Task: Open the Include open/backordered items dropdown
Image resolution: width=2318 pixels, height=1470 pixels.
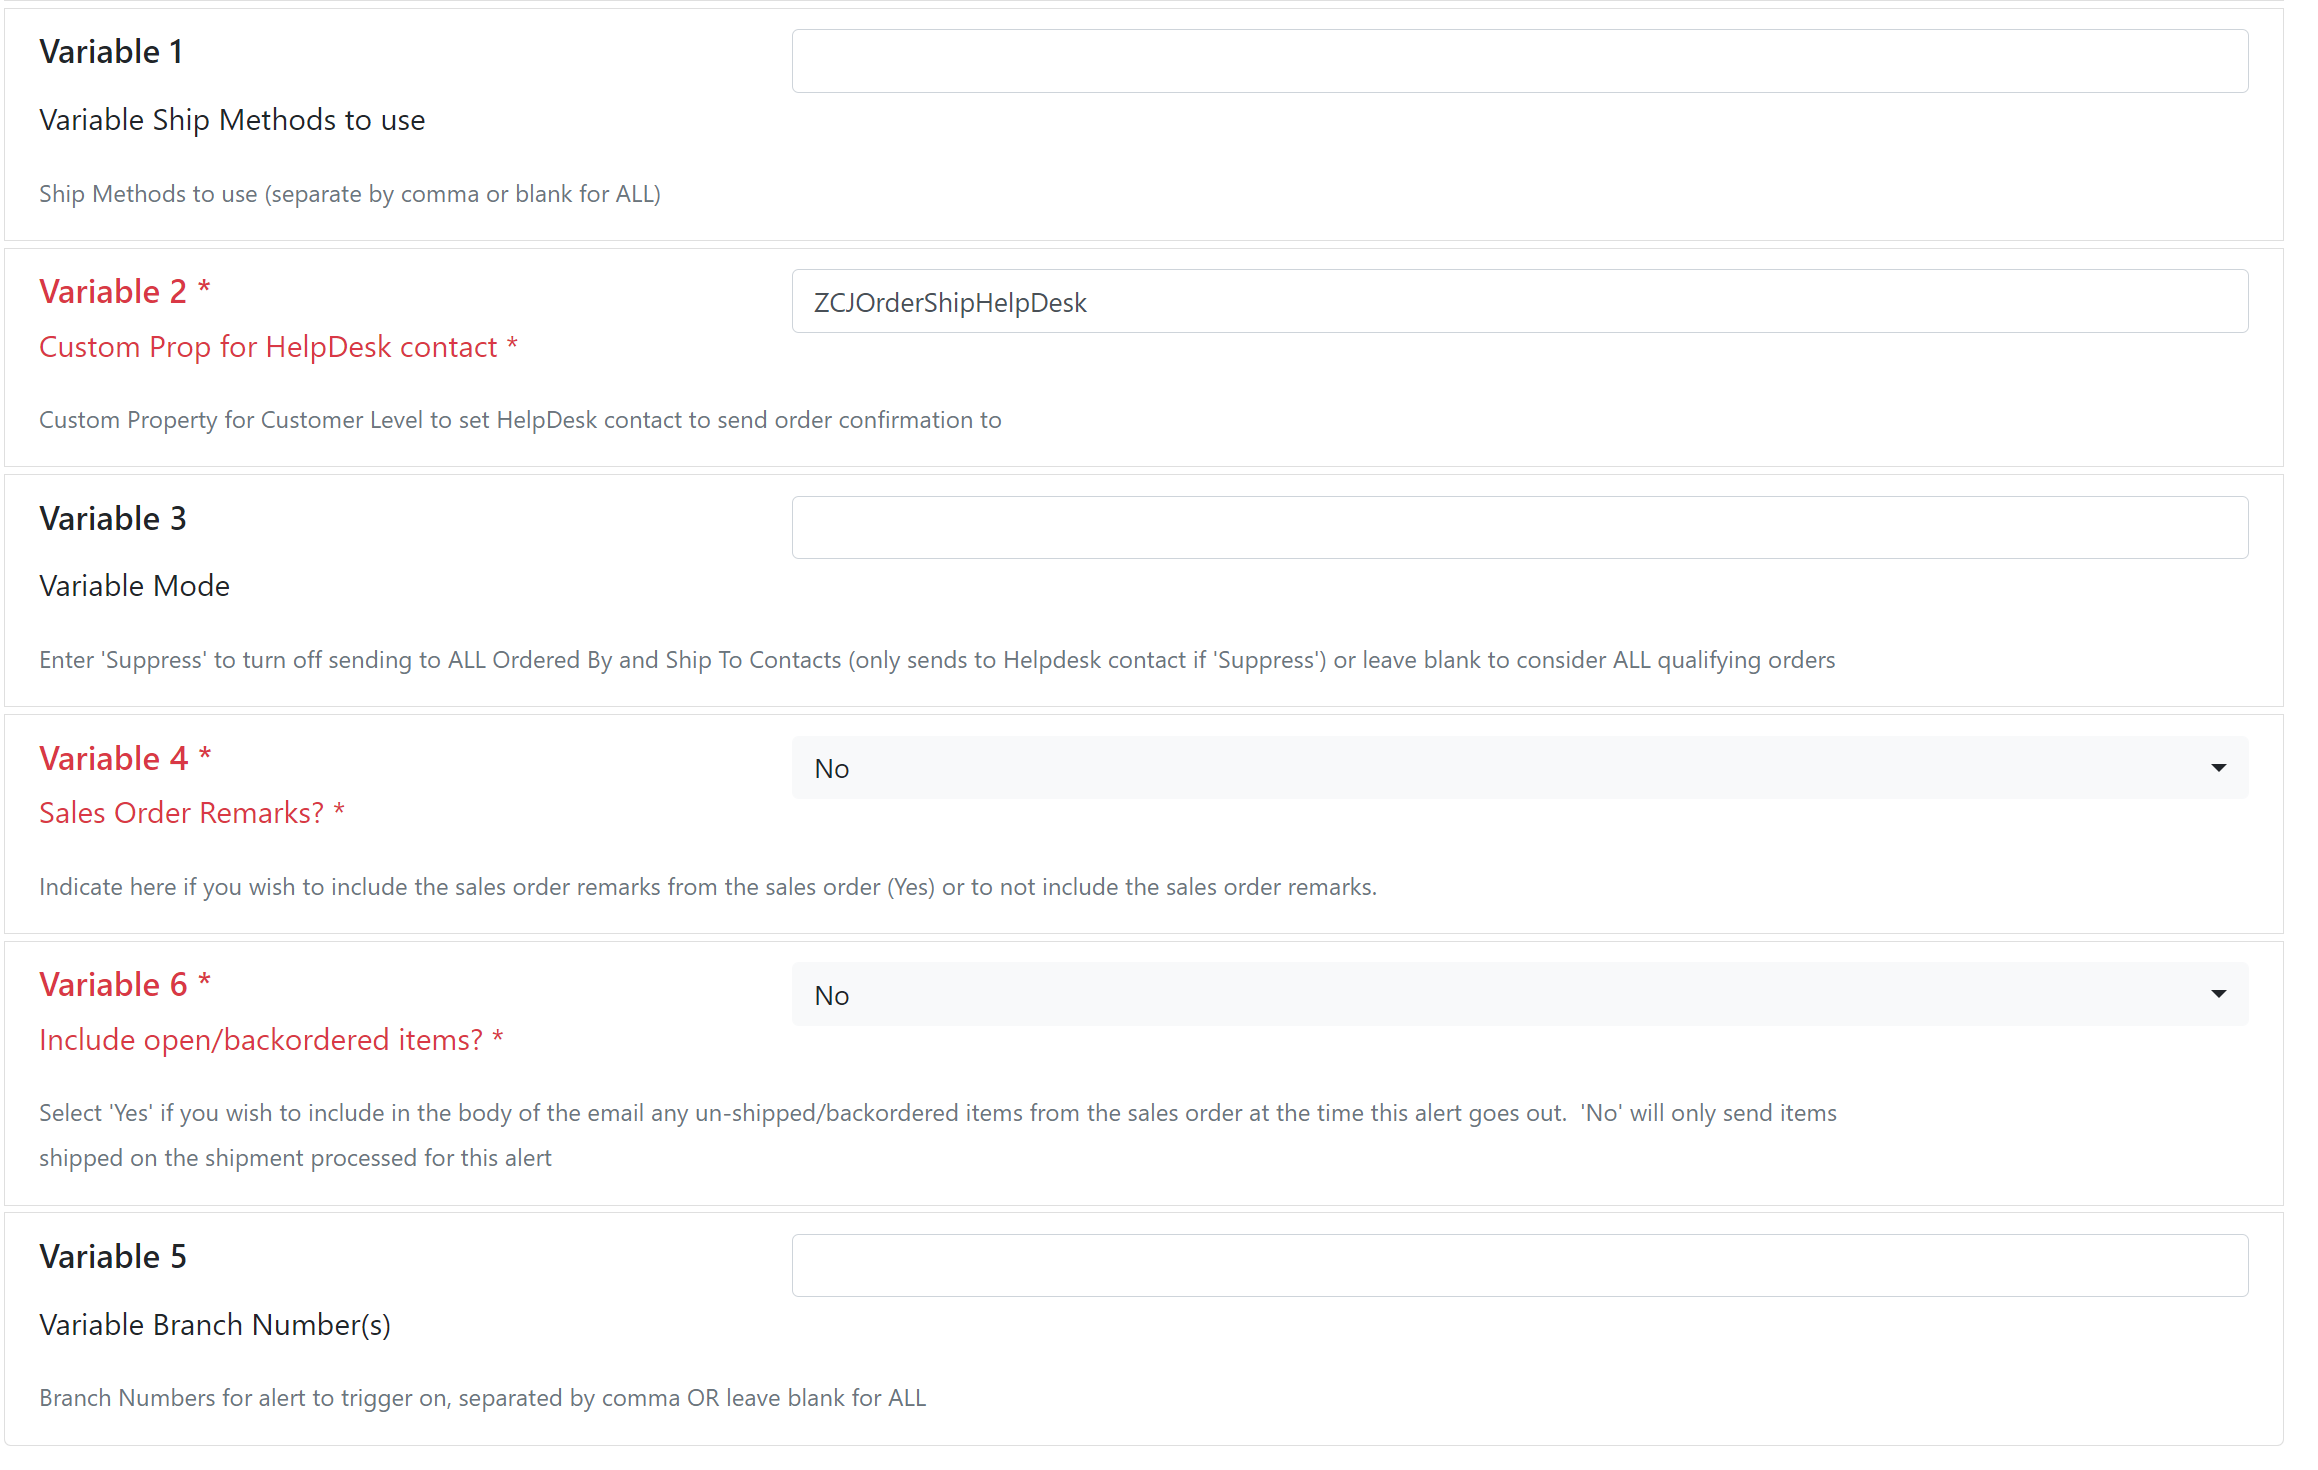Action: [x=1519, y=994]
